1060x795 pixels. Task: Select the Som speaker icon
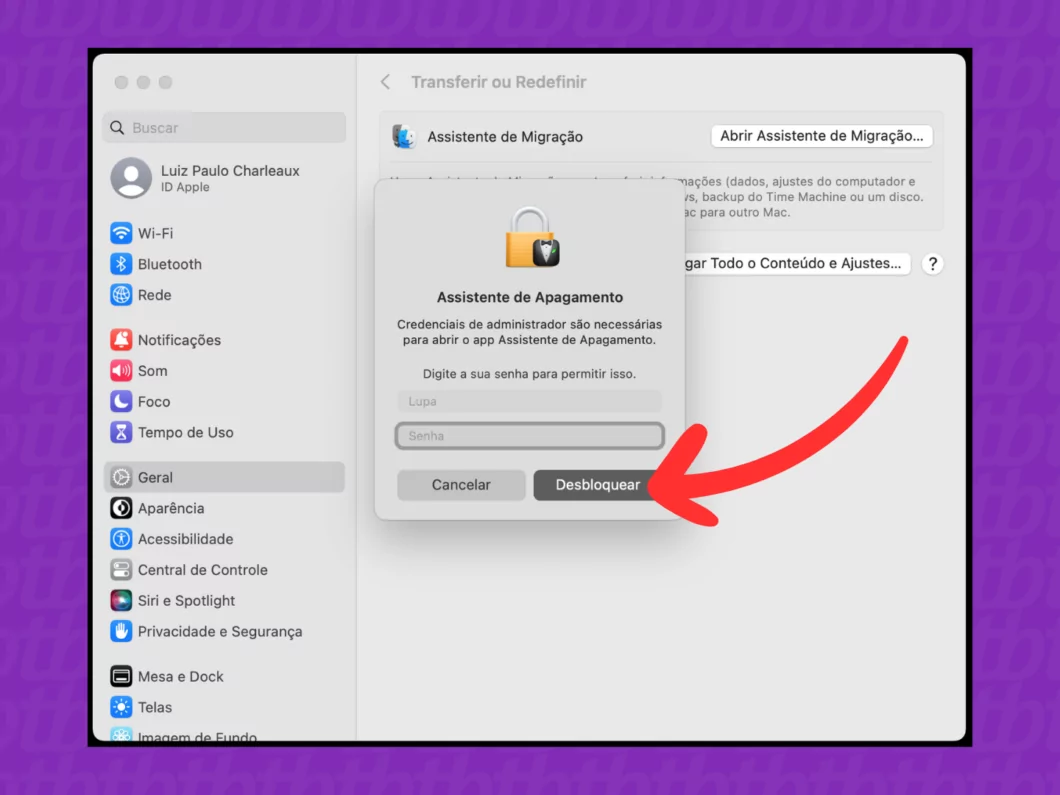[121, 371]
